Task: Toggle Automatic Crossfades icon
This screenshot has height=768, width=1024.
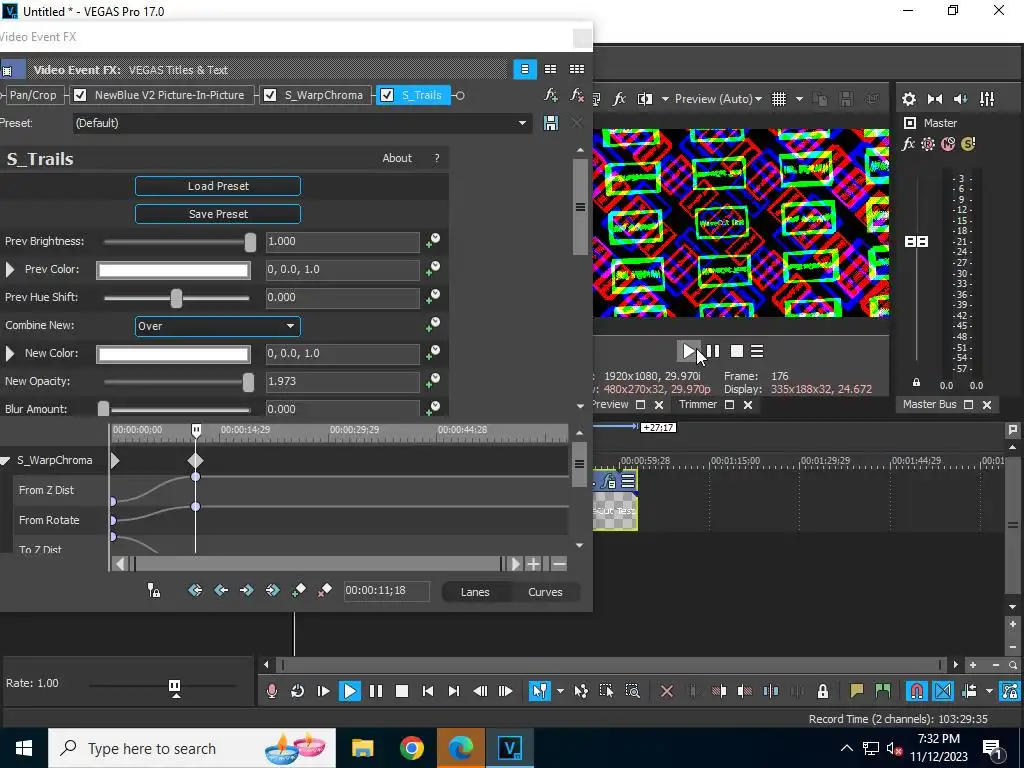Action: pos(943,691)
